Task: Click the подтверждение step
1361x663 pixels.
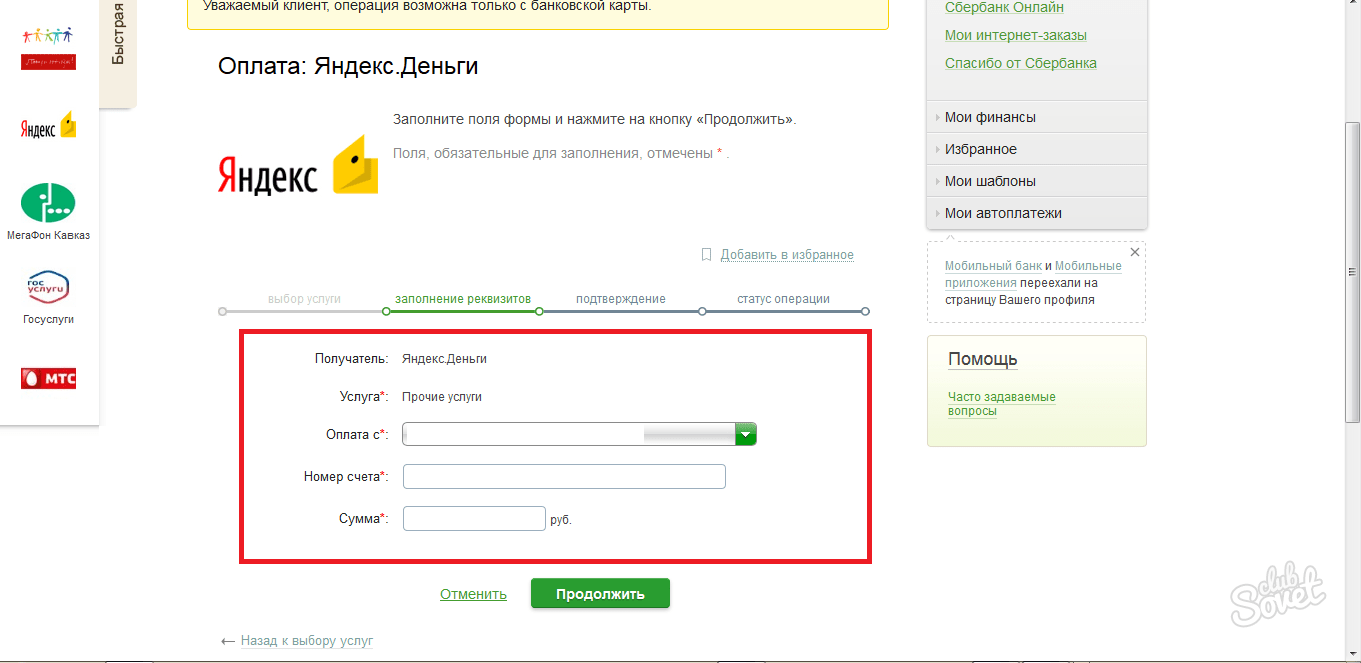Action: [x=621, y=299]
